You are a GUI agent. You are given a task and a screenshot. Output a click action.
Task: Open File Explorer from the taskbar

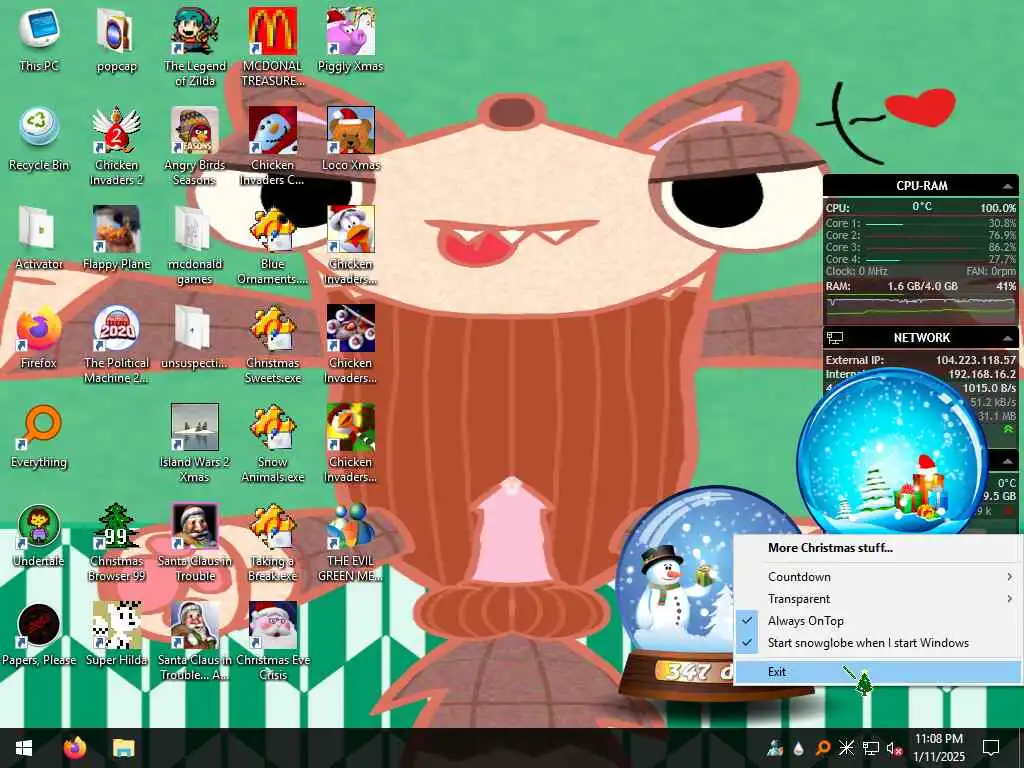pyautogui.click(x=123, y=748)
